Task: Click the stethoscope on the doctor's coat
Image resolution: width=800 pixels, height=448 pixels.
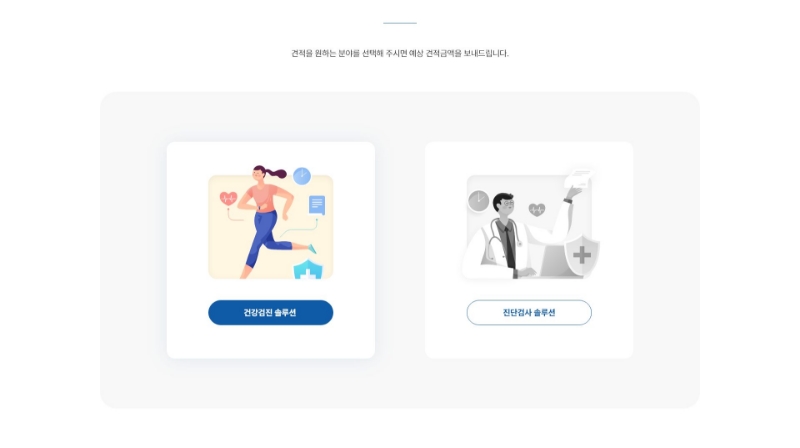Action: [503, 236]
